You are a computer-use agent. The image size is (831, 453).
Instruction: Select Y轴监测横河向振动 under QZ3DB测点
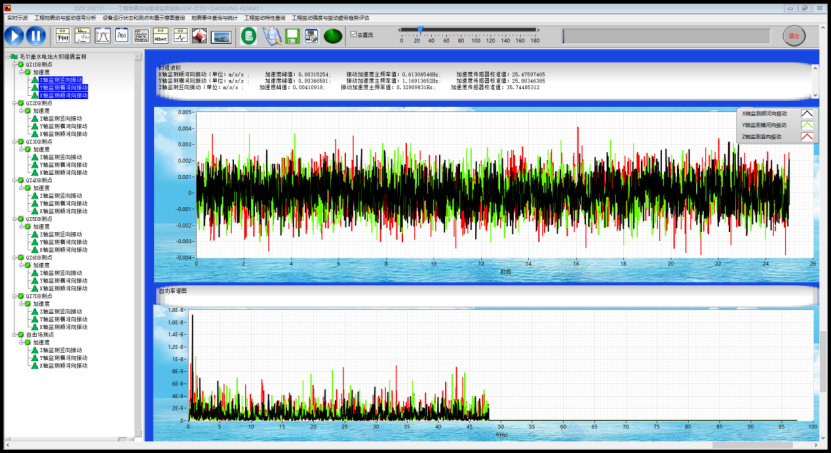(x=63, y=165)
